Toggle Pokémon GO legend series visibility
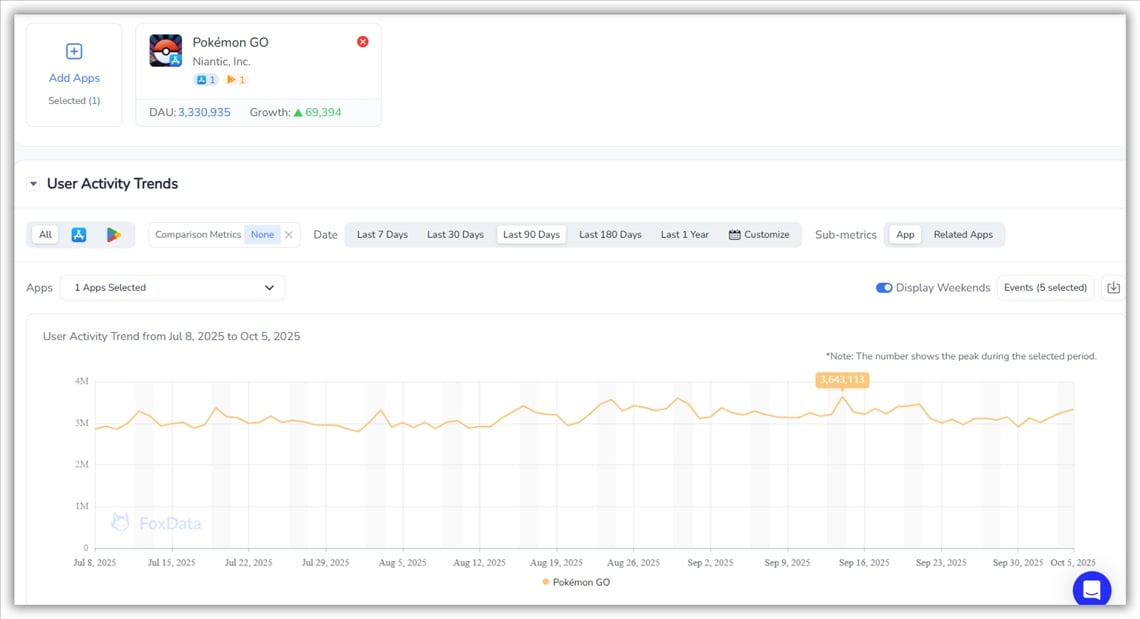Image resolution: width=1140 pixels, height=619 pixels. [x=576, y=582]
